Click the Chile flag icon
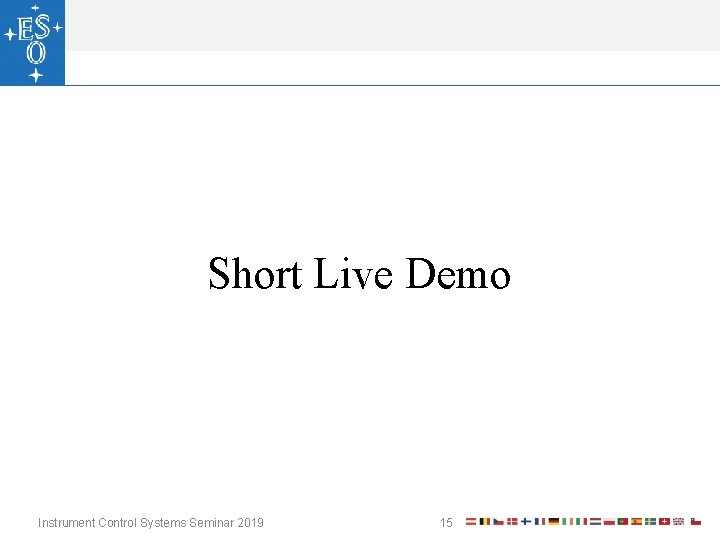Image resolution: width=720 pixels, height=540 pixels. point(696,521)
